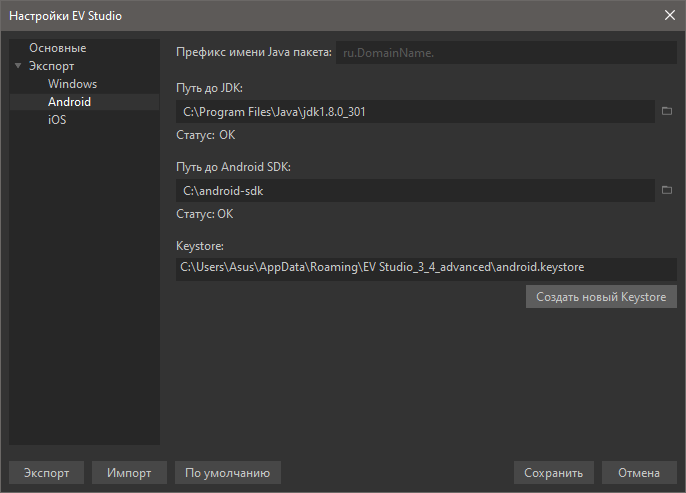Click the Статус: OK label under JDK path
This screenshot has height=493, width=686.
tap(205, 135)
